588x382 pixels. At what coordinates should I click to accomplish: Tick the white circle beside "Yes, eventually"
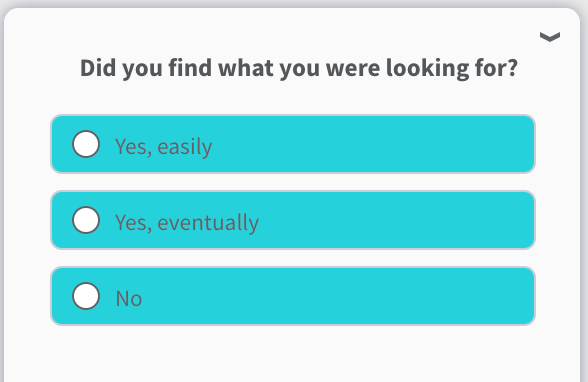tap(86, 220)
